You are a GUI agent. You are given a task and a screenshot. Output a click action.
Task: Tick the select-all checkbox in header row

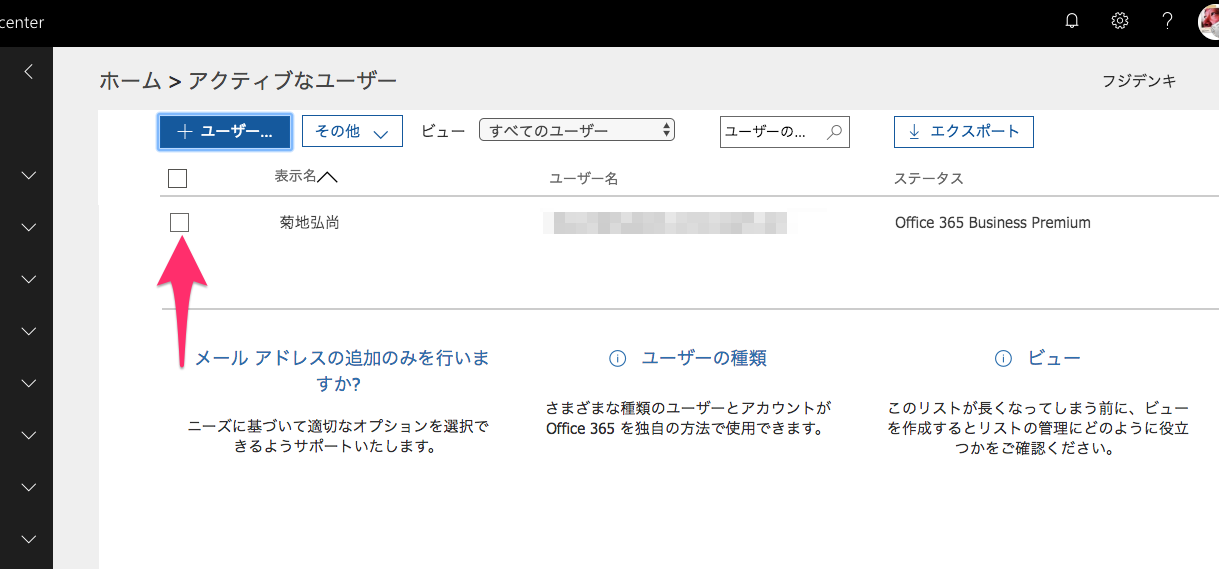click(x=178, y=179)
